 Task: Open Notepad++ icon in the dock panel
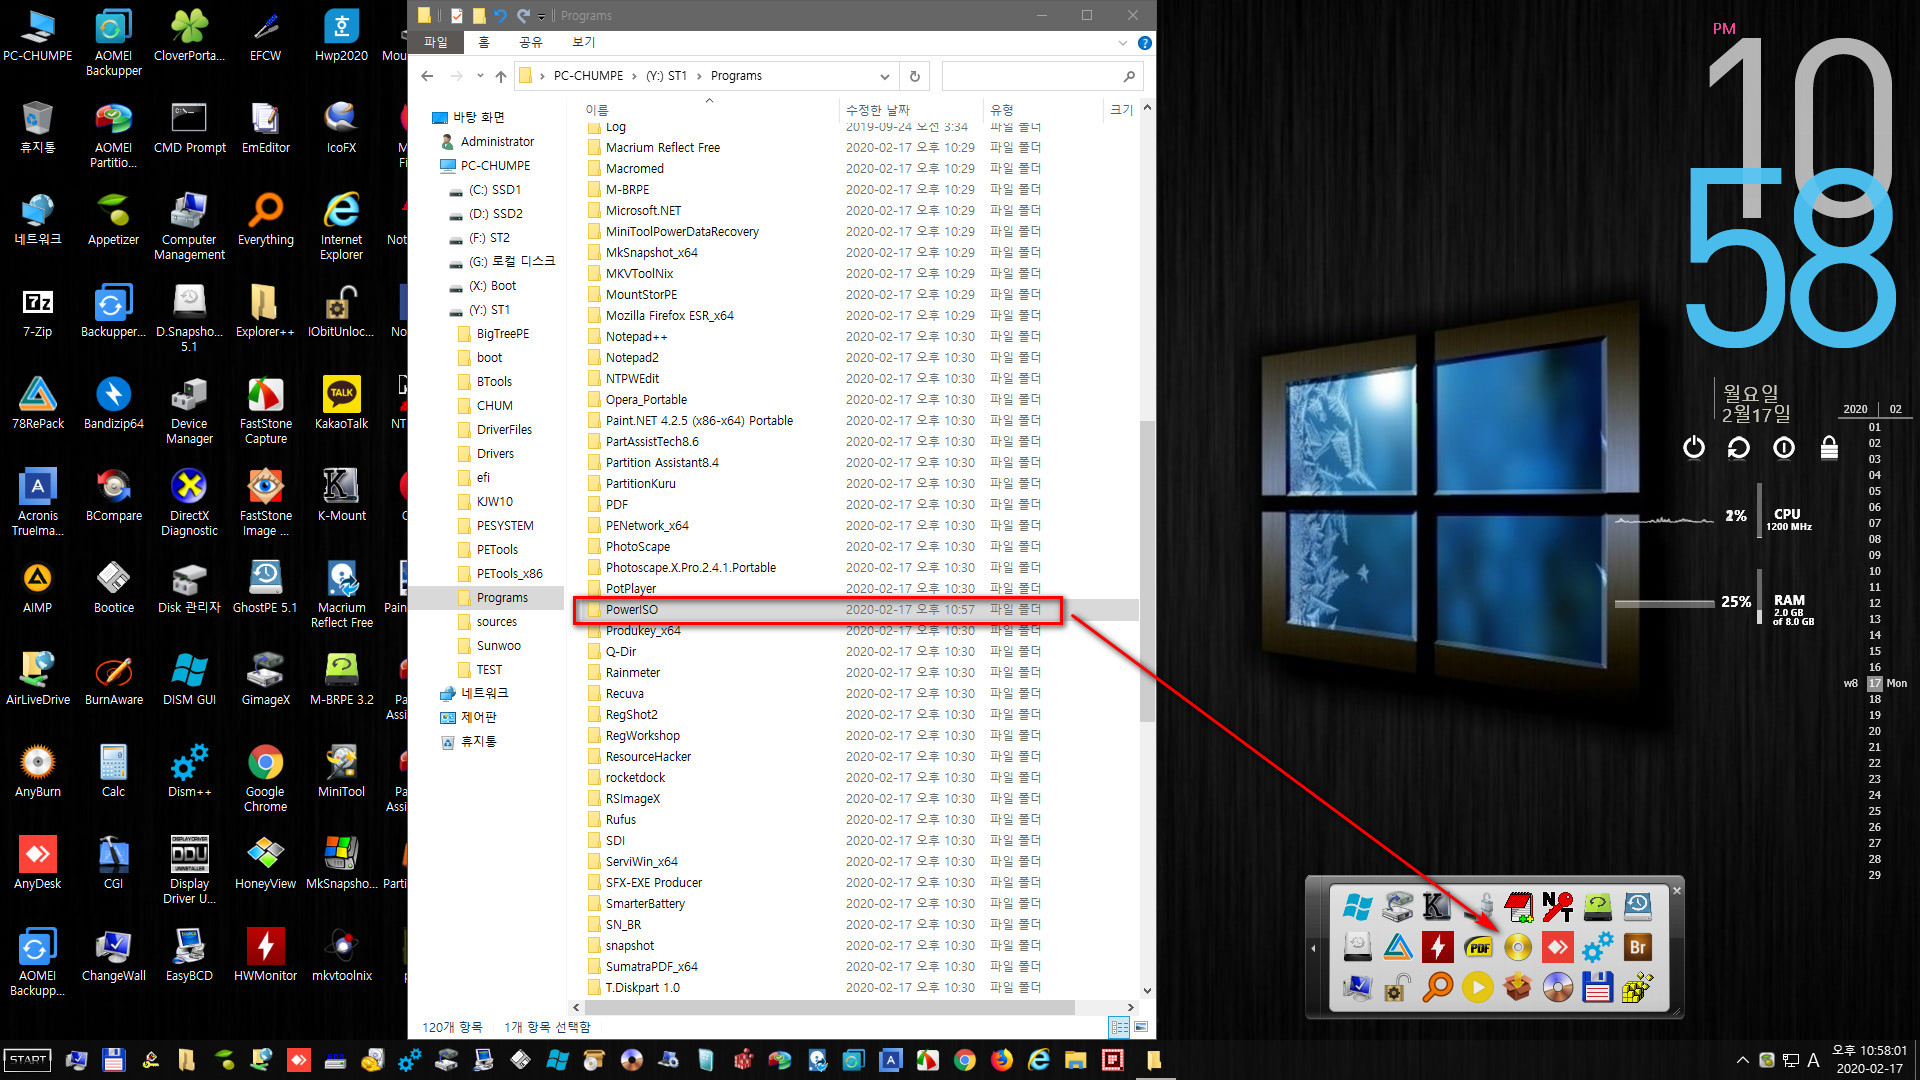click(1517, 907)
